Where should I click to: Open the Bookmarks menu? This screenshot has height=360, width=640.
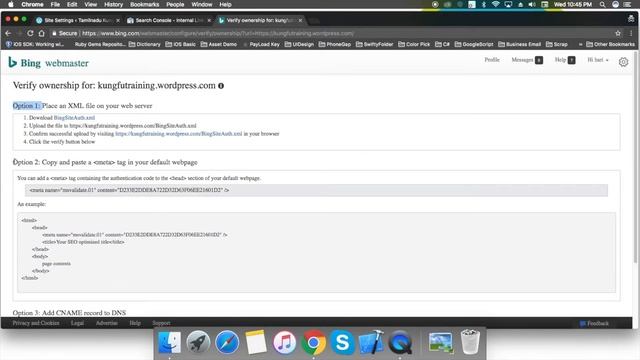point(144,4)
